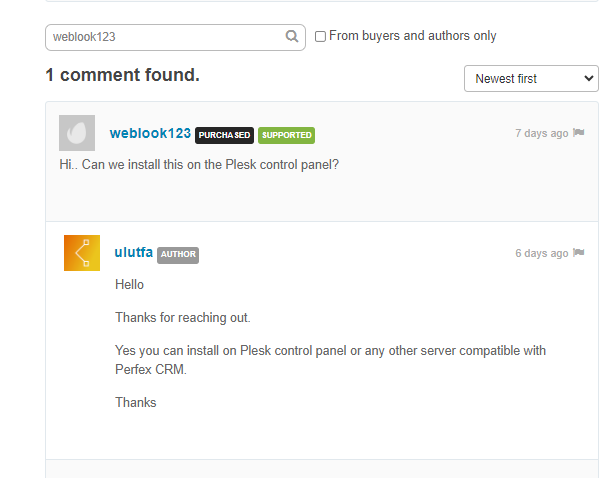The image size is (610, 478).
Task: Click the chevron arrow on the sort dropdown
Action: [x=589, y=79]
